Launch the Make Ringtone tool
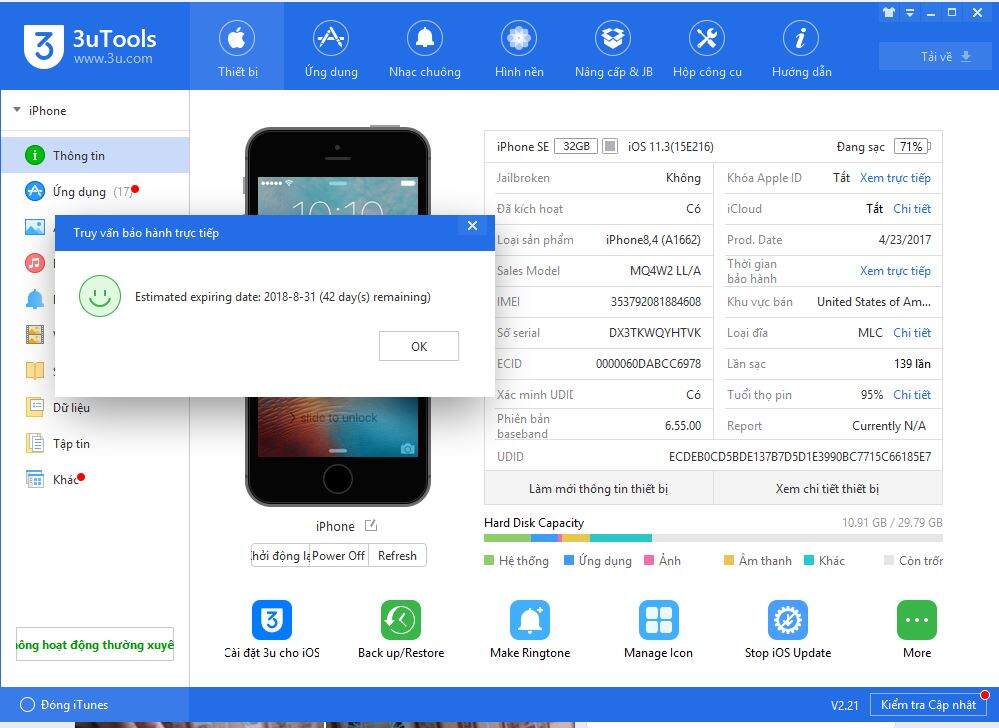The height and width of the screenshot is (728, 999). point(530,620)
